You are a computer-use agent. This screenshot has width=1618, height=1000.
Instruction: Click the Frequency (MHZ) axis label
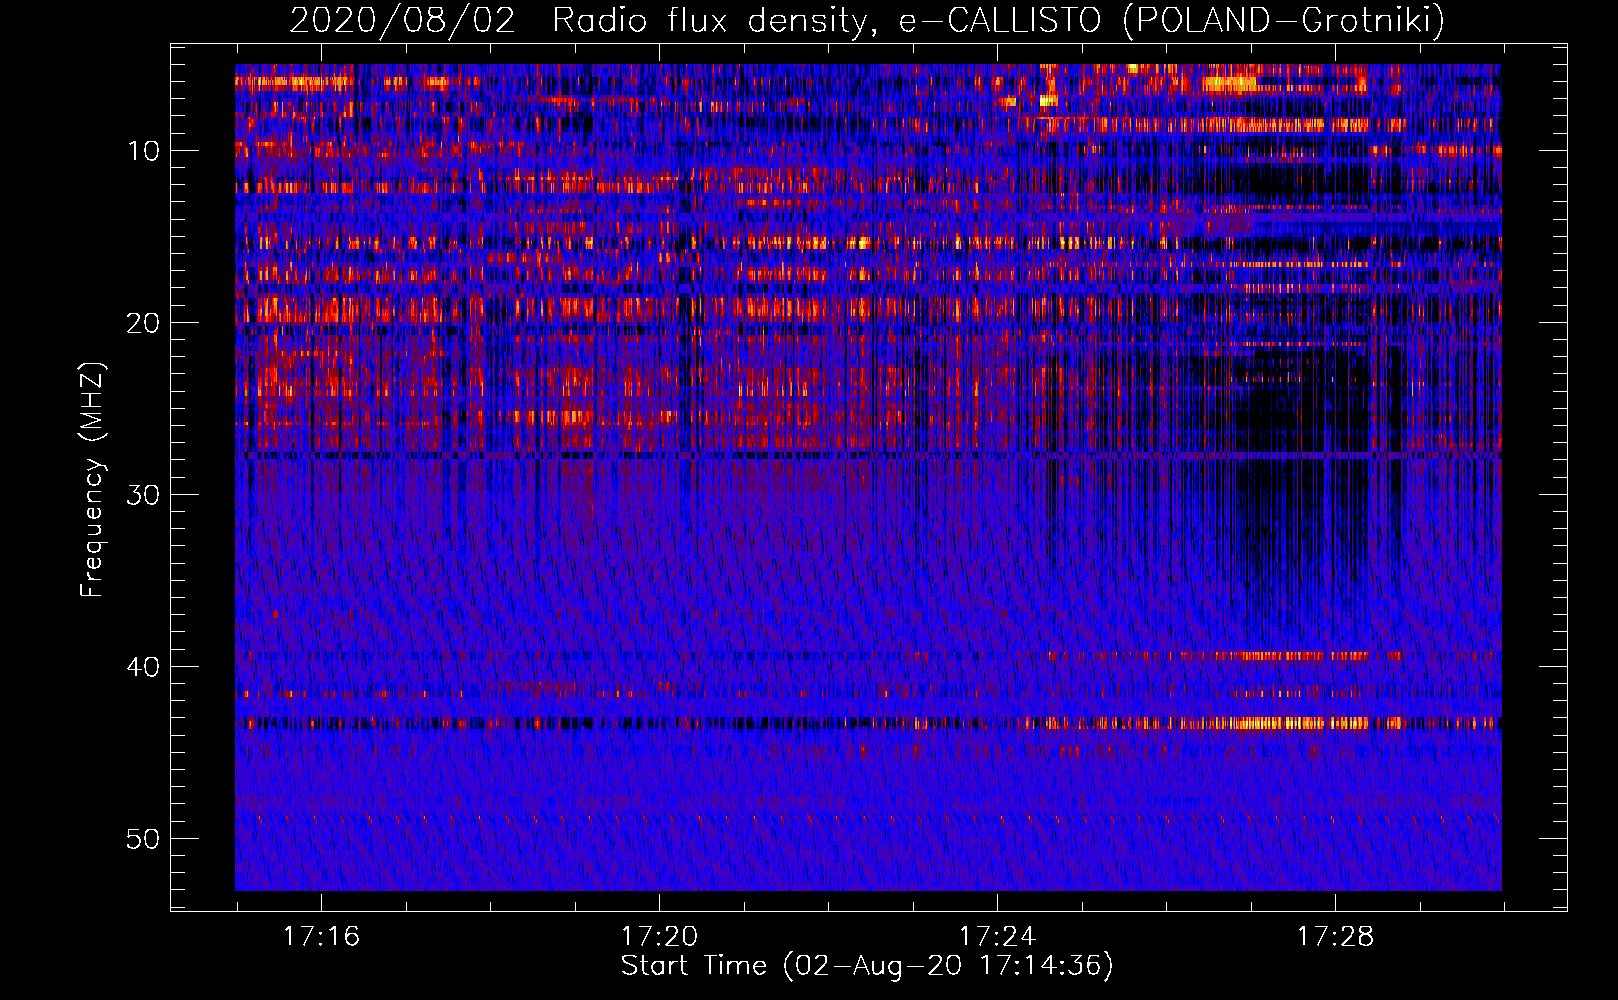pyautogui.click(x=92, y=480)
